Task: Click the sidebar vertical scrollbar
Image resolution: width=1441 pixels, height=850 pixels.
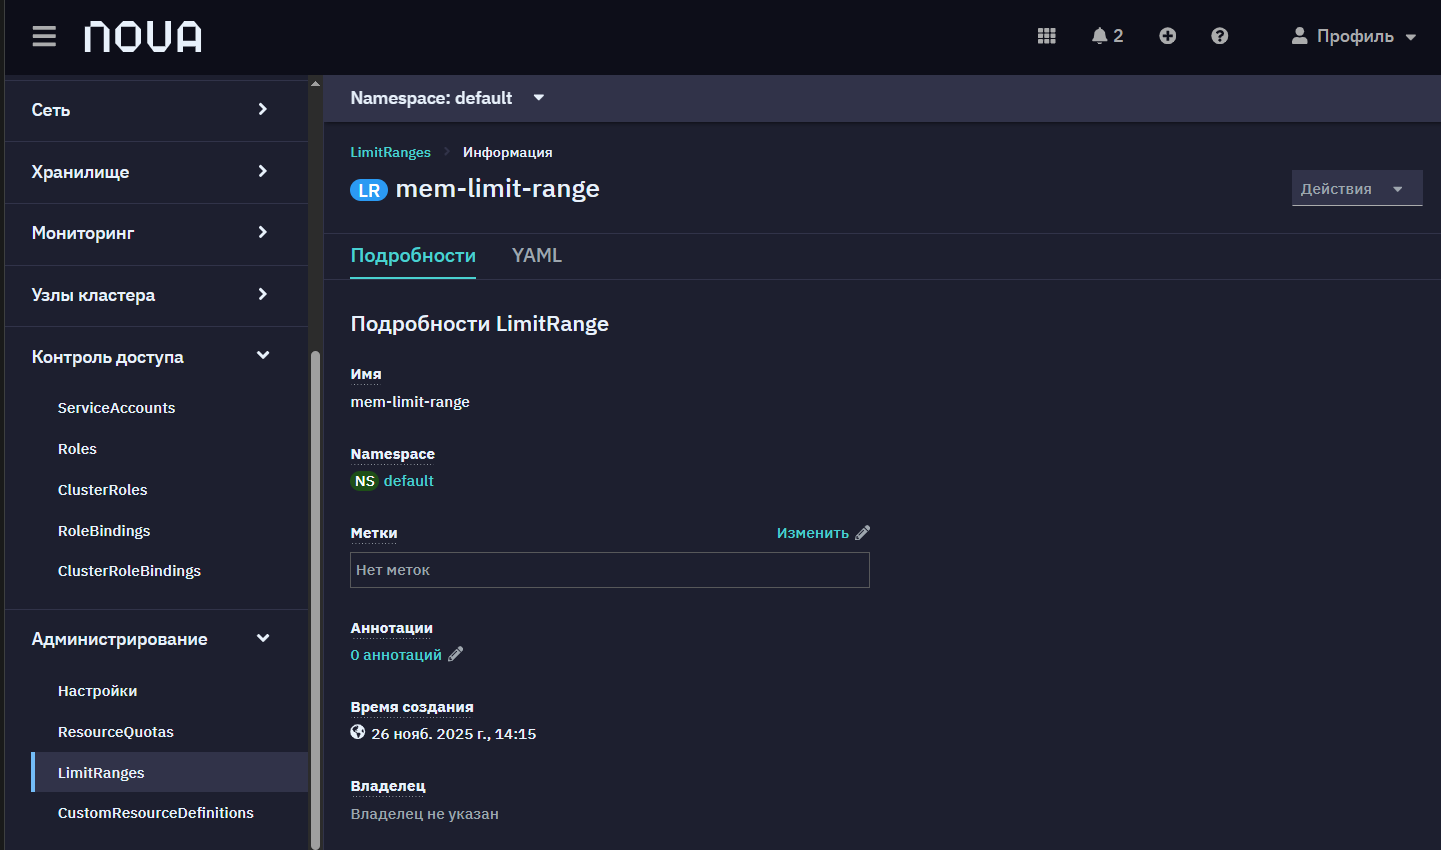Action: click(x=316, y=600)
